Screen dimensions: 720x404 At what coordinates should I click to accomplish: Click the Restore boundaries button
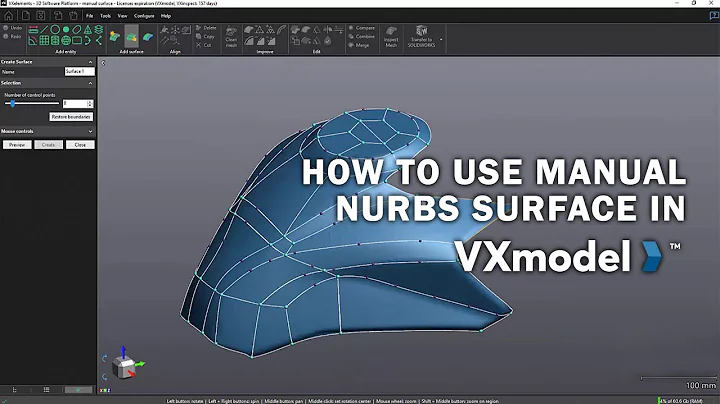pyautogui.click(x=71, y=117)
